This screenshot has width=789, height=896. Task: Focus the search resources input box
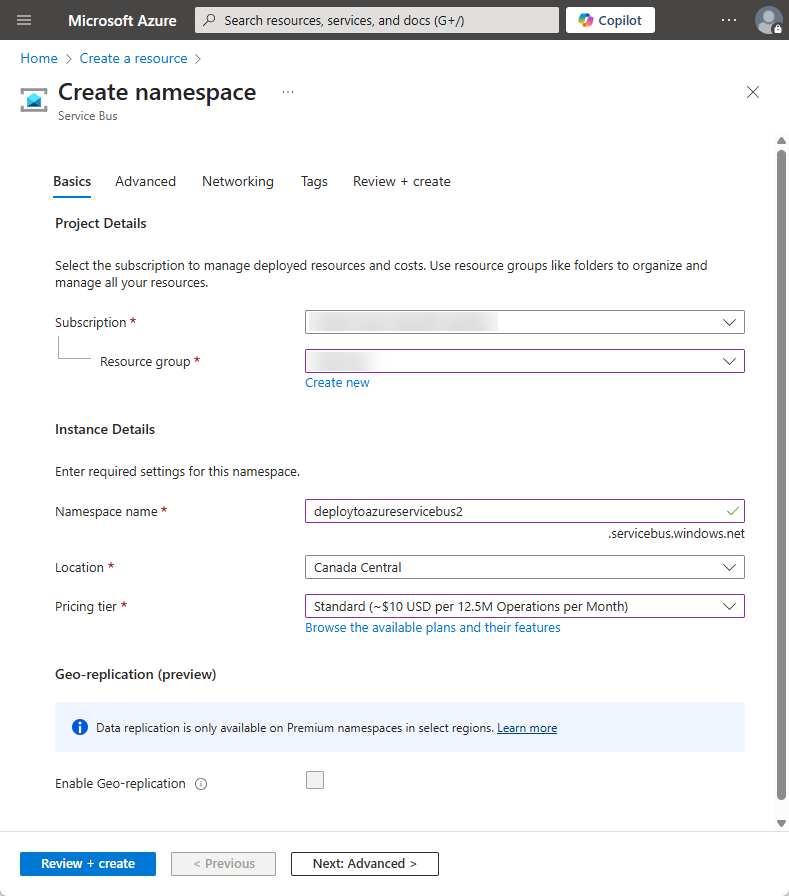[377, 20]
